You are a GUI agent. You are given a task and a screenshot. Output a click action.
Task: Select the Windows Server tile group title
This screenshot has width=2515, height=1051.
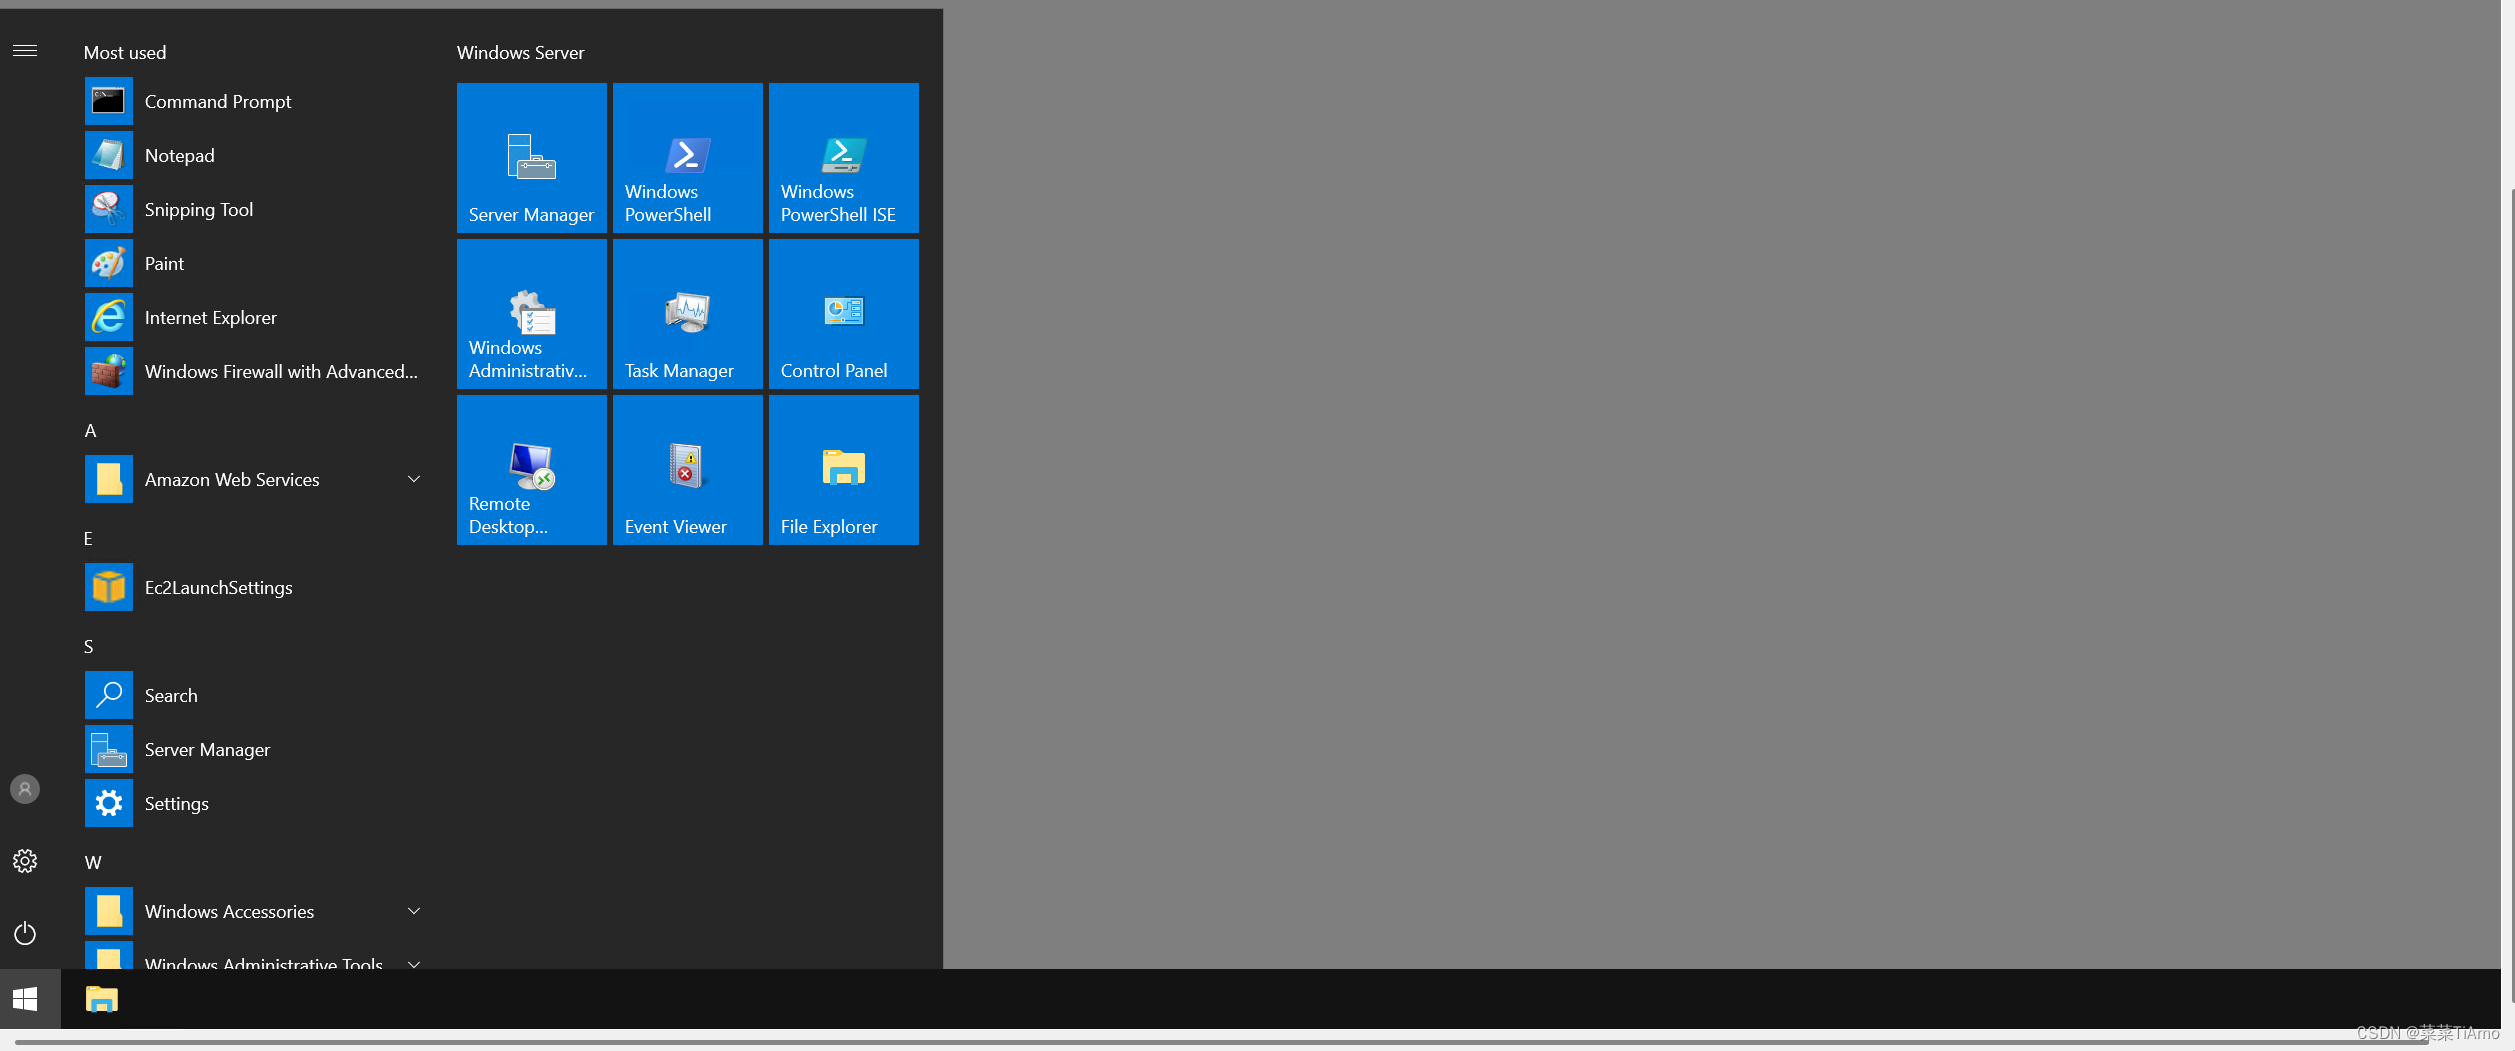(520, 52)
